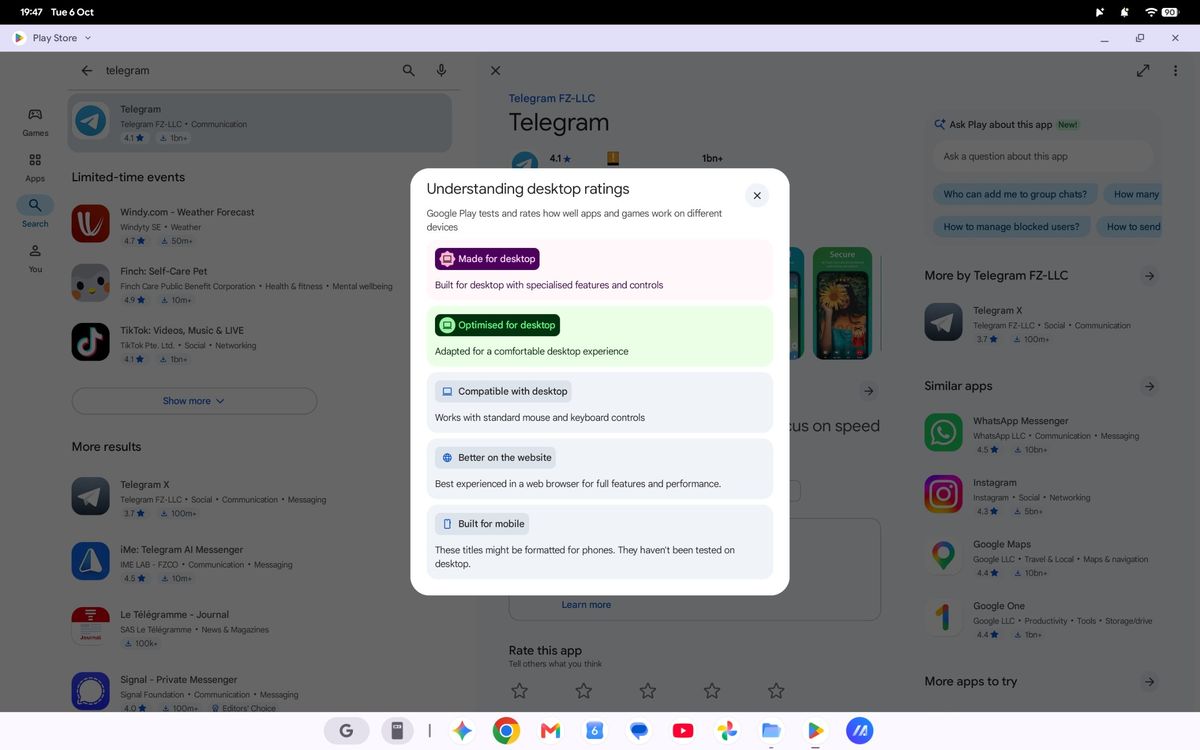The image size is (1200, 750).
Task: Type in Ask a question about this app
Action: click(x=1042, y=157)
